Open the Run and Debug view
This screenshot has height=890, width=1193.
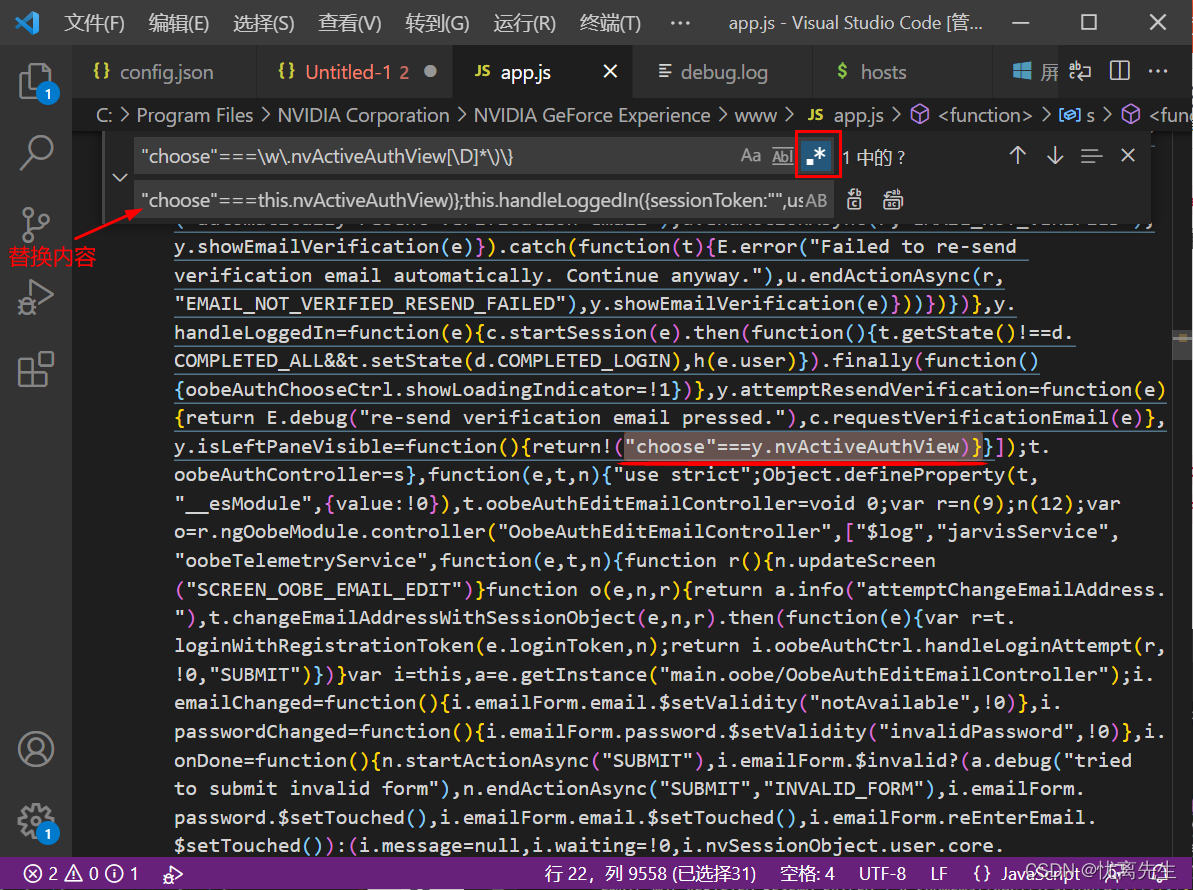coord(36,297)
